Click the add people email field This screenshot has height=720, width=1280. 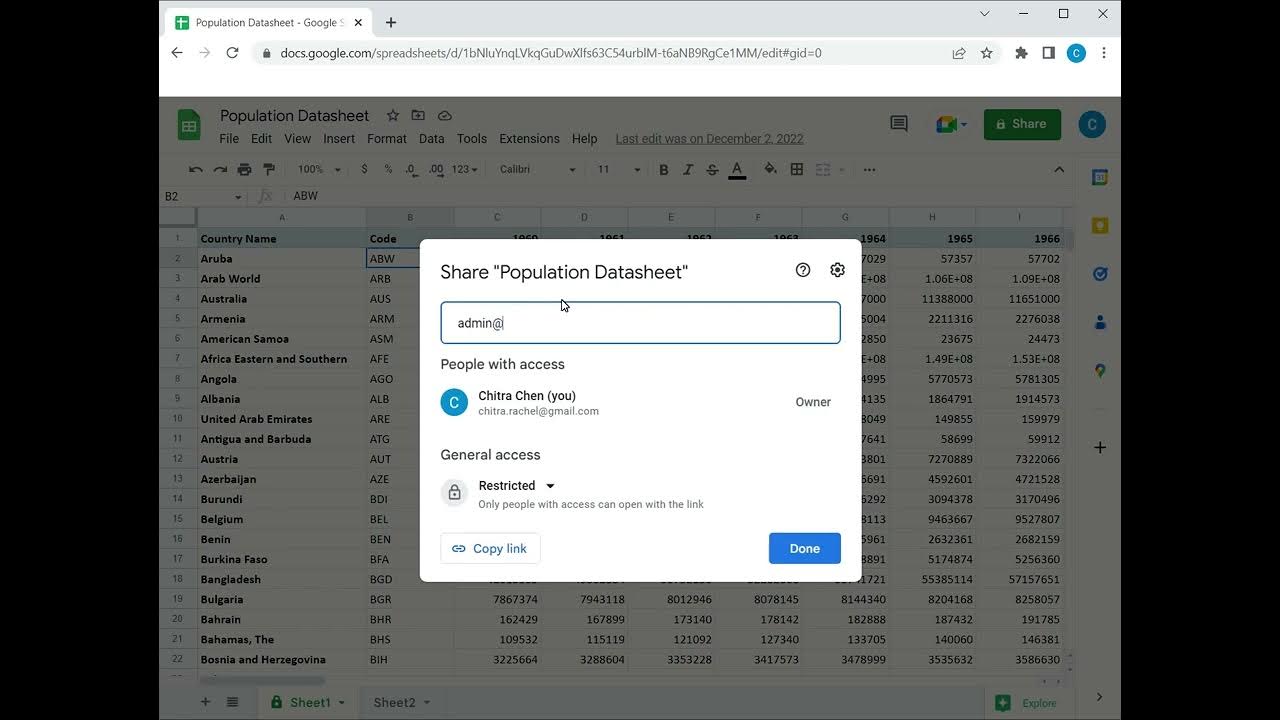point(640,323)
